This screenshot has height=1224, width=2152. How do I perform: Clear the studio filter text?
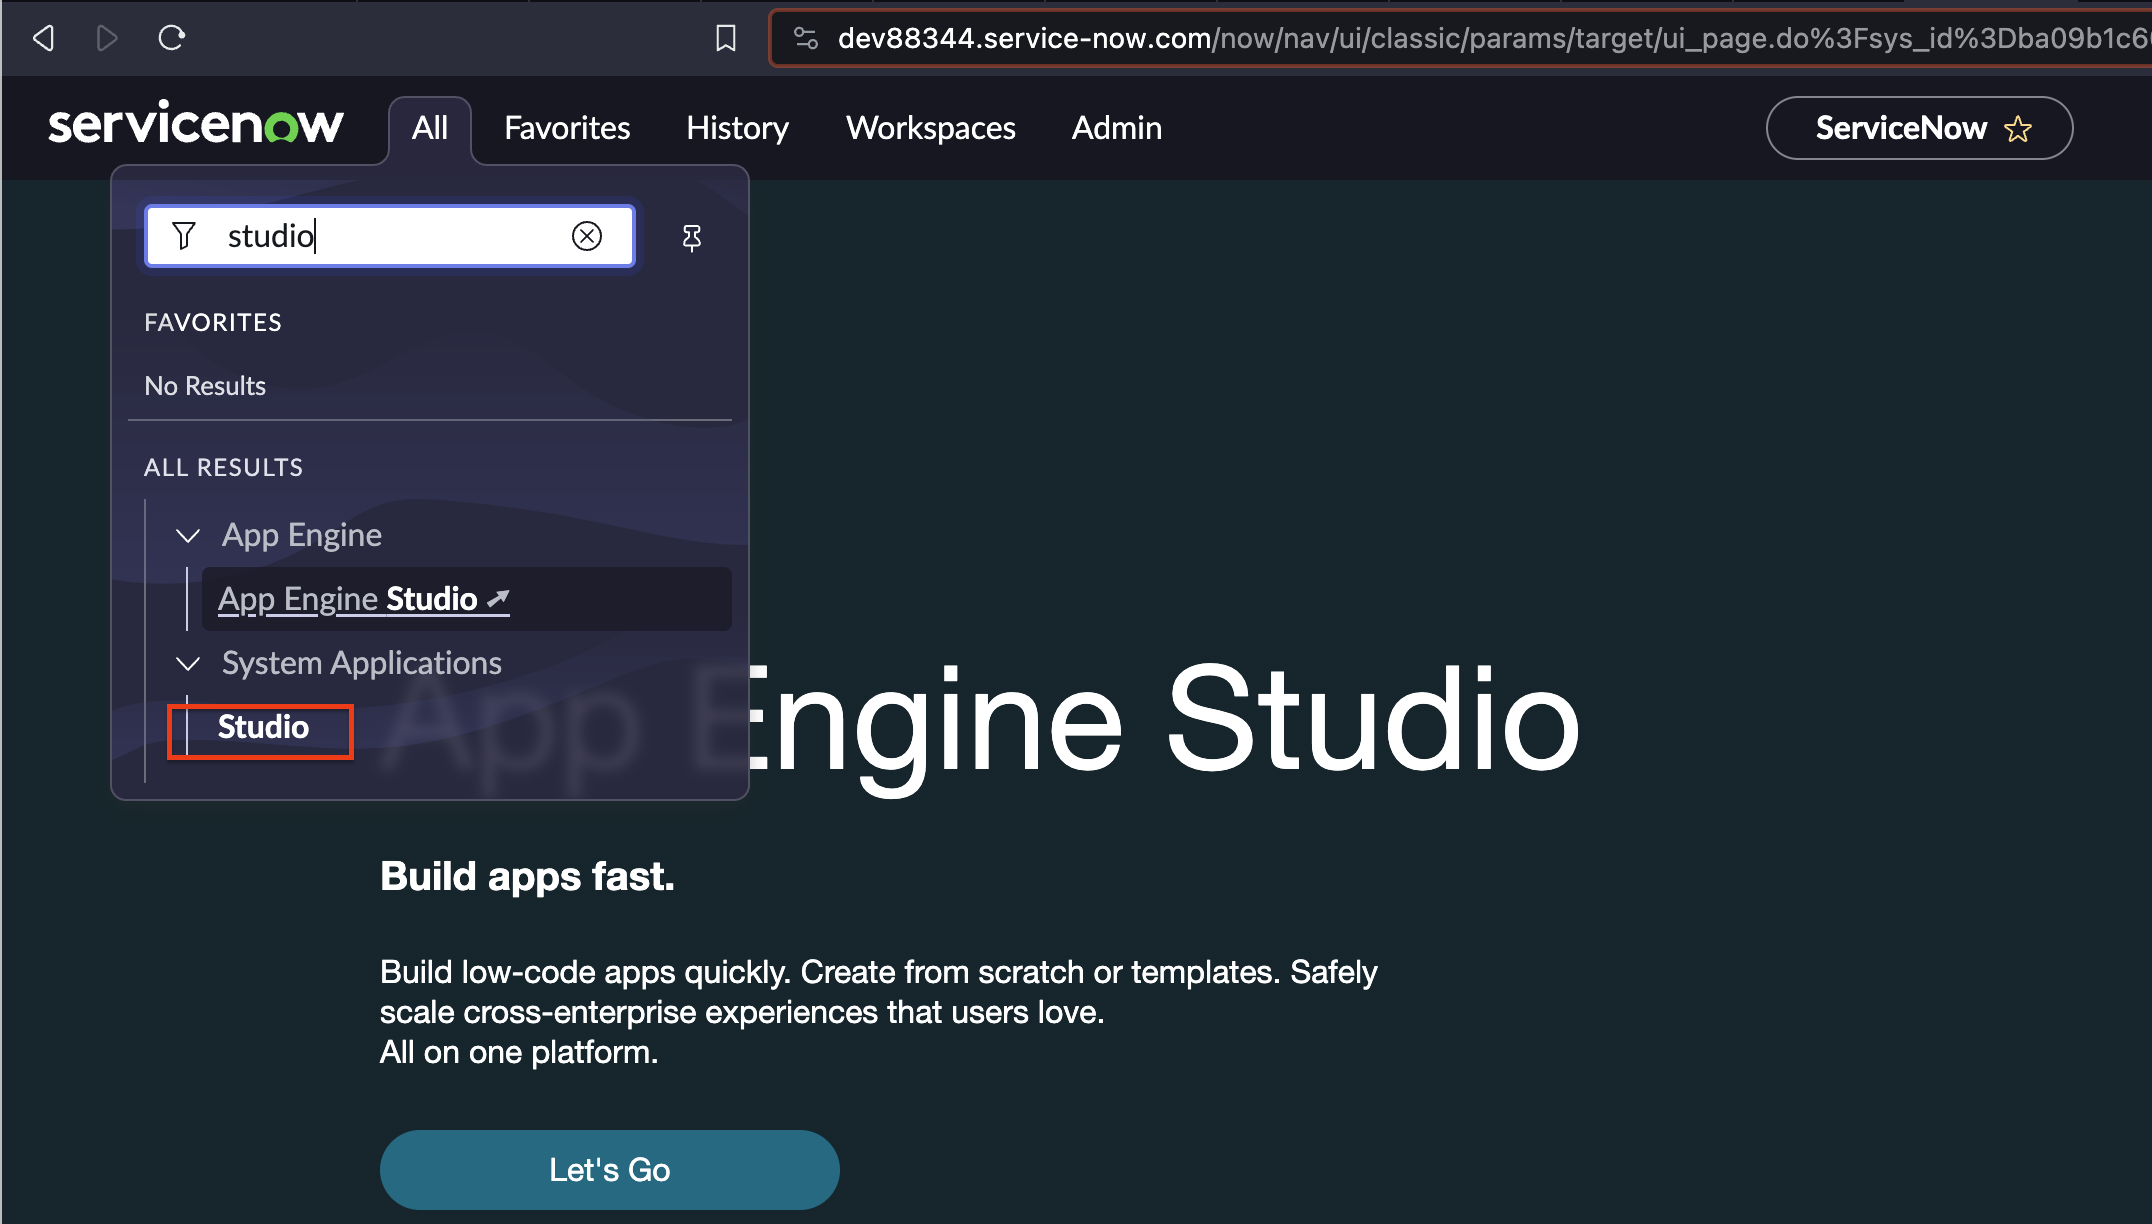tap(587, 236)
